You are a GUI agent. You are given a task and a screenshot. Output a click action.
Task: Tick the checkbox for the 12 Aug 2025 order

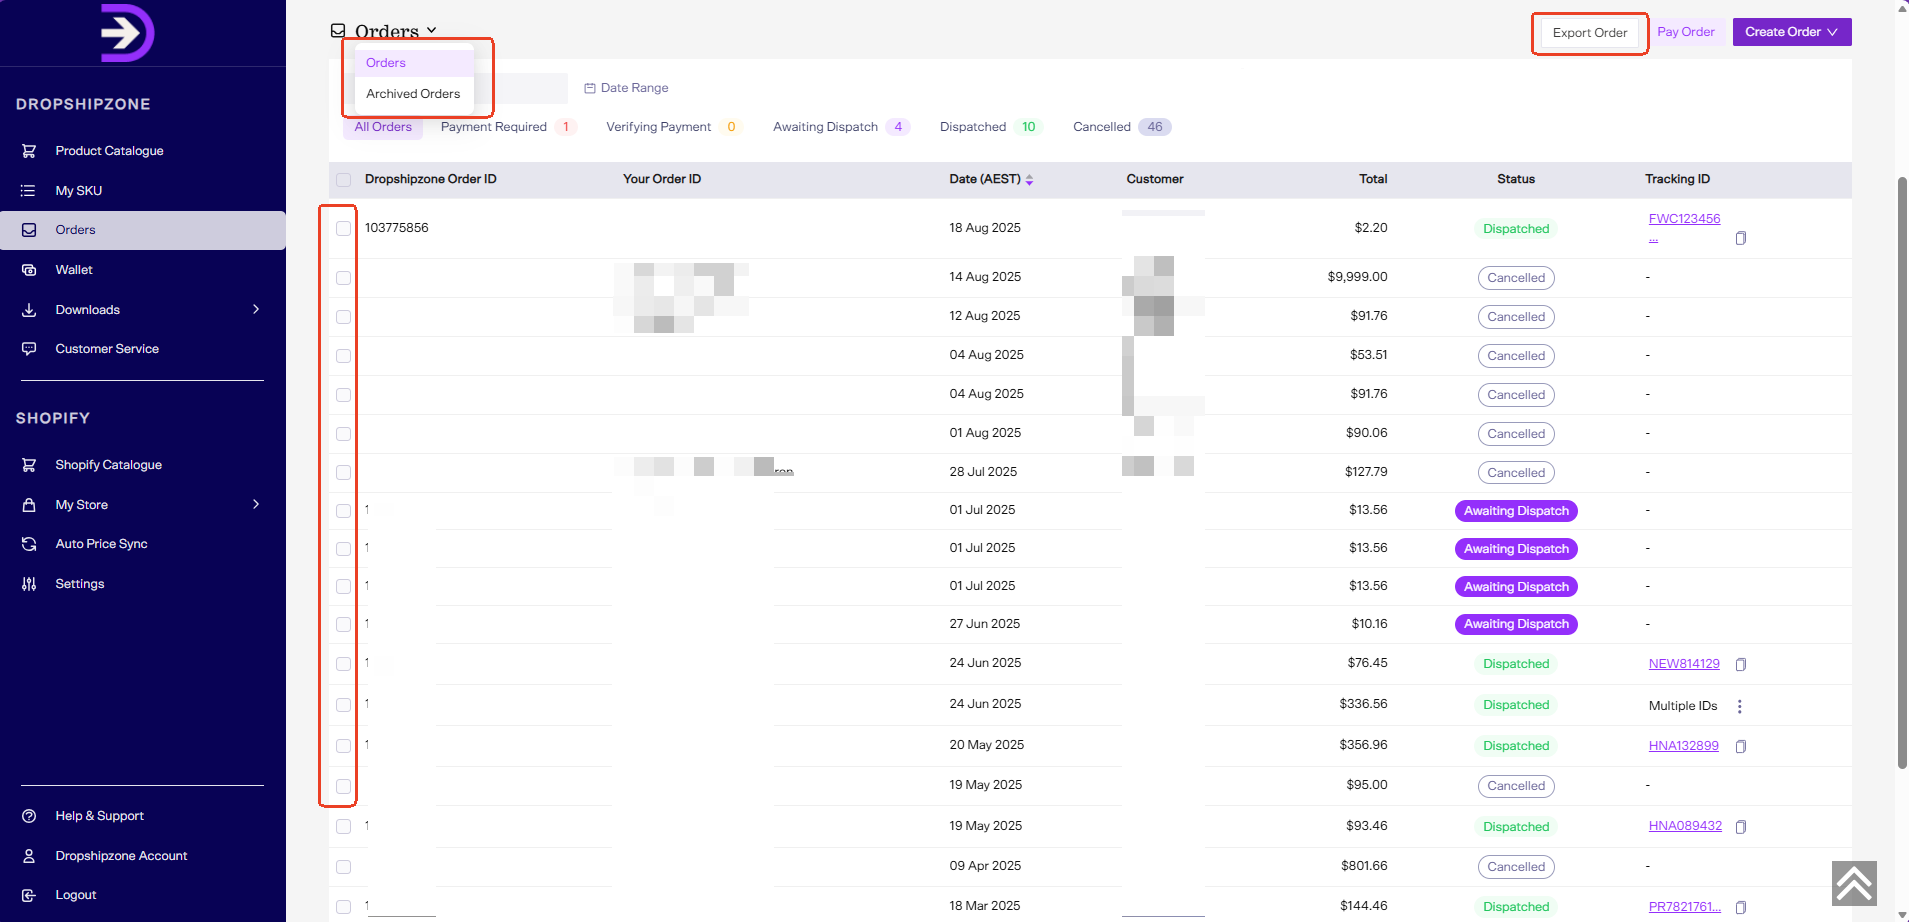pyautogui.click(x=344, y=317)
